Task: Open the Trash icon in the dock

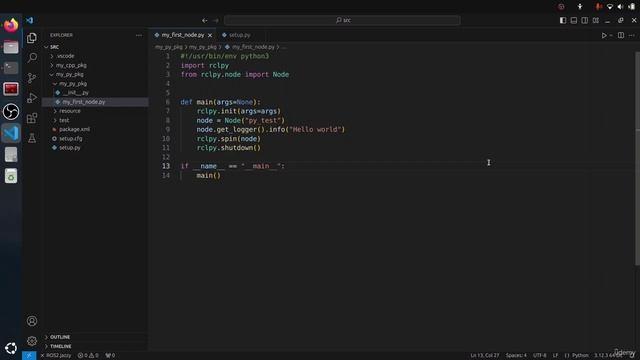Action: pyautogui.click(x=11, y=176)
